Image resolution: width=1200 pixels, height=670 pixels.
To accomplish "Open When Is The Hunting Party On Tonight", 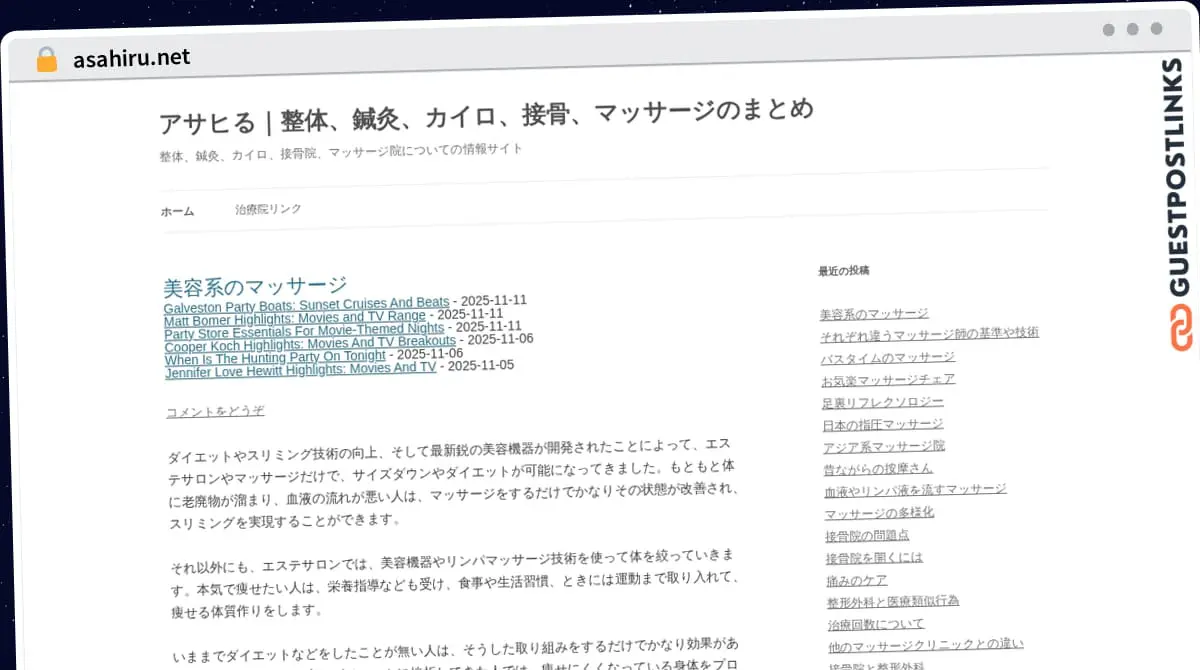I will (x=275, y=356).
